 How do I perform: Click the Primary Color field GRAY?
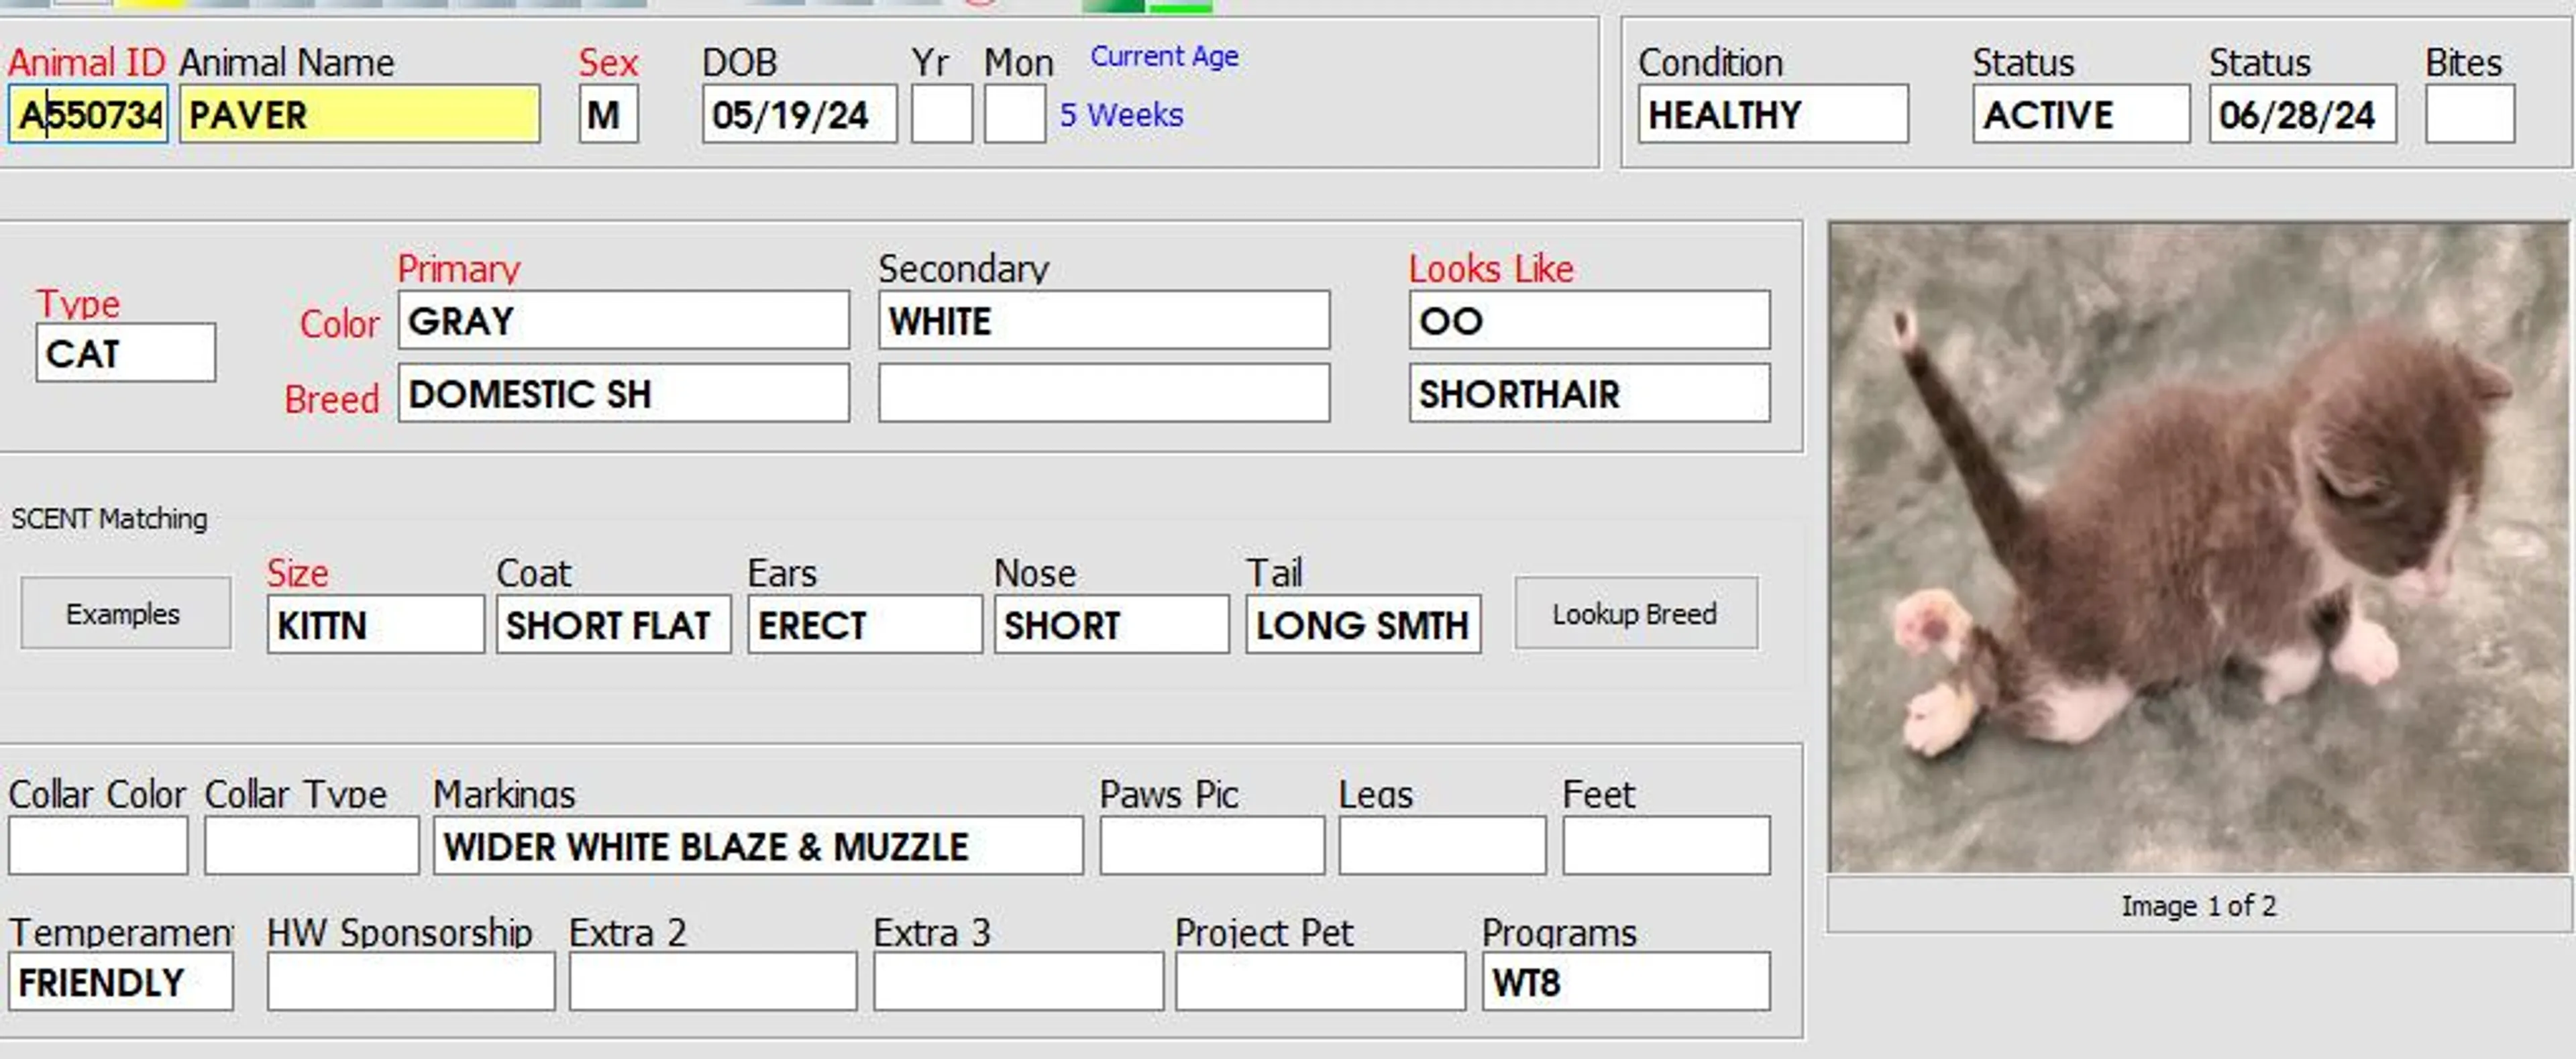click(x=623, y=321)
